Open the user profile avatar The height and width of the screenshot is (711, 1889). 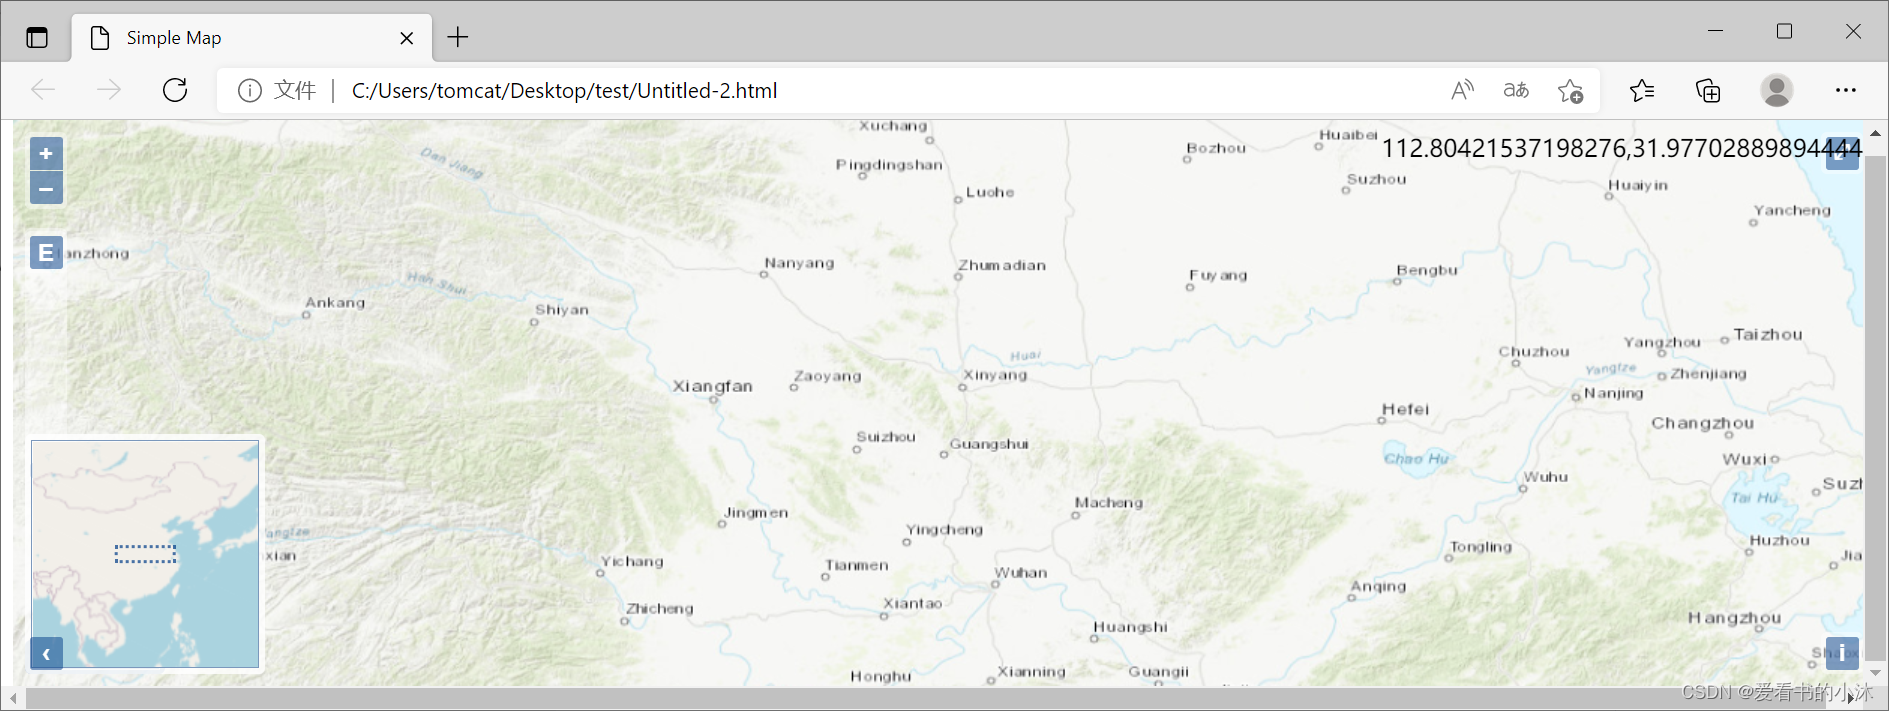(1777, 91)
